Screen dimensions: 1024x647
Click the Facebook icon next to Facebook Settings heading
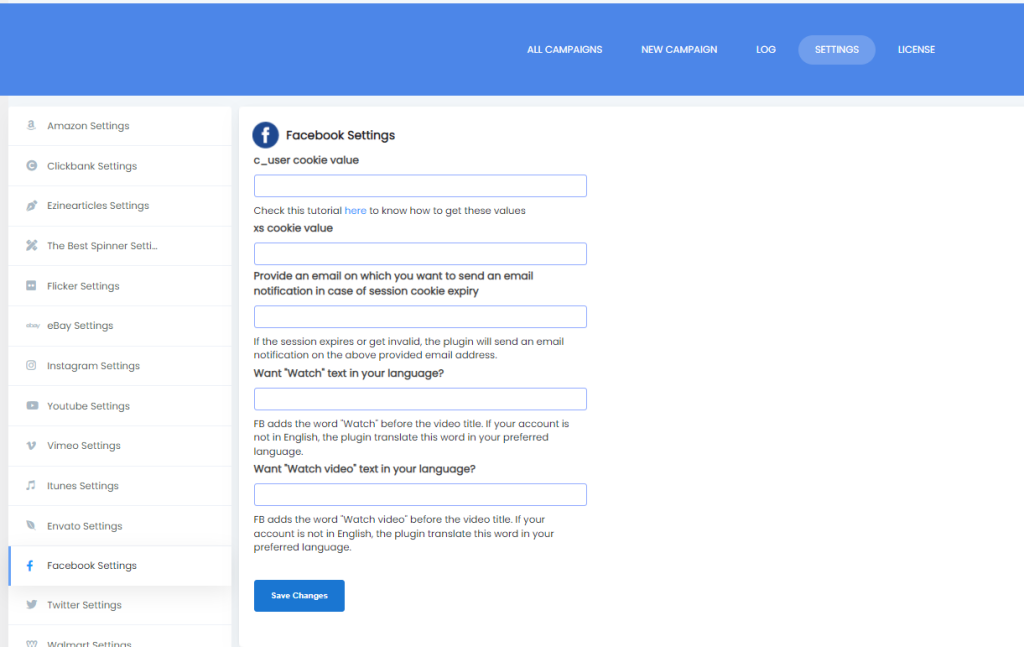coord(265,134)
